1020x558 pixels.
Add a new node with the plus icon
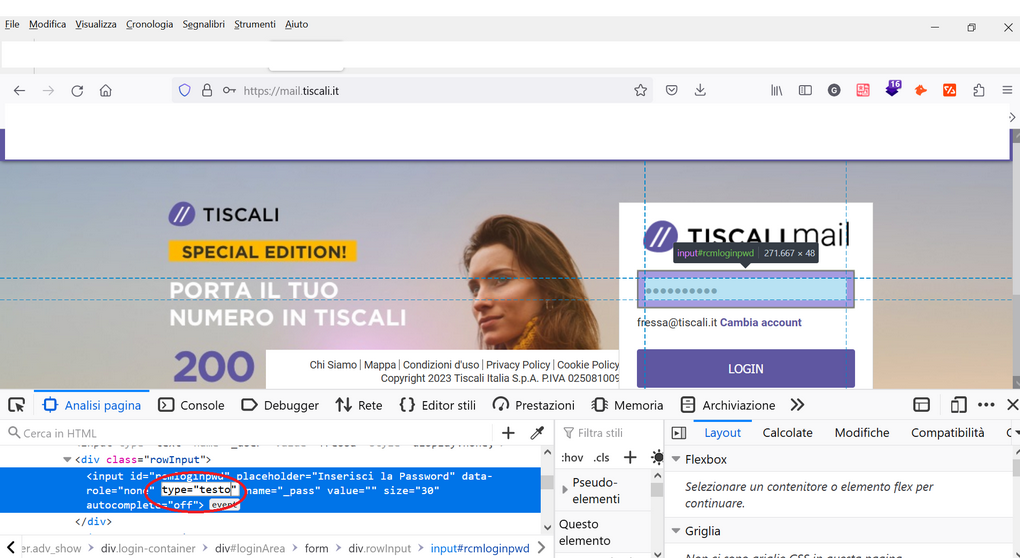(x=508, y=432)
